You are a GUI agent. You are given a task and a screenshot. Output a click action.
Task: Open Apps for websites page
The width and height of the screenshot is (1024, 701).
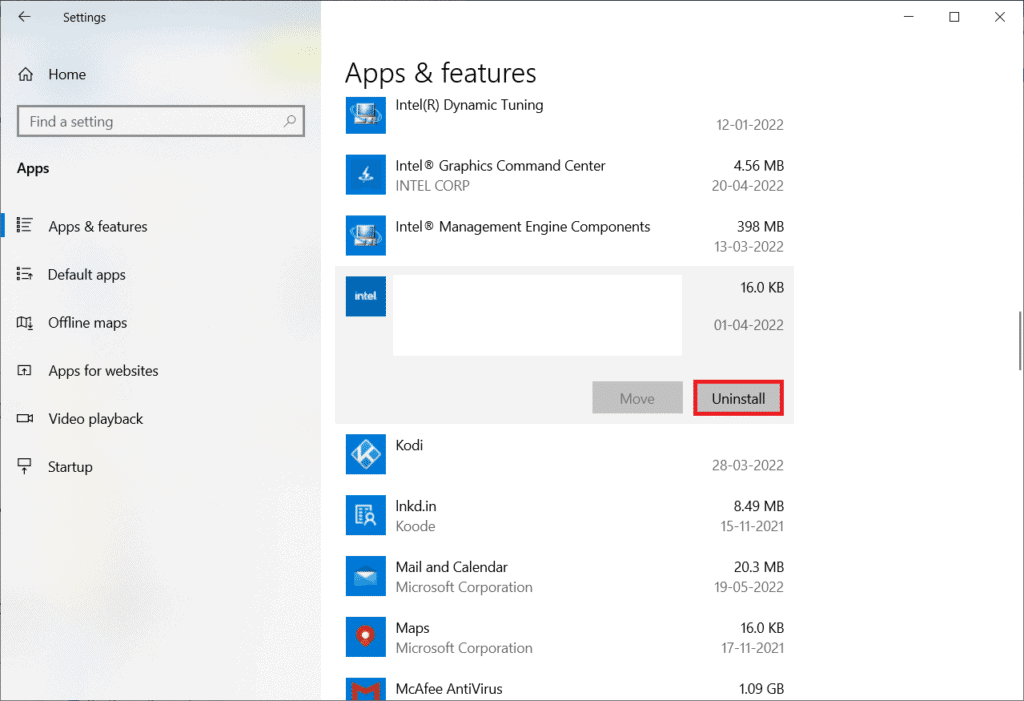(103, 370)
